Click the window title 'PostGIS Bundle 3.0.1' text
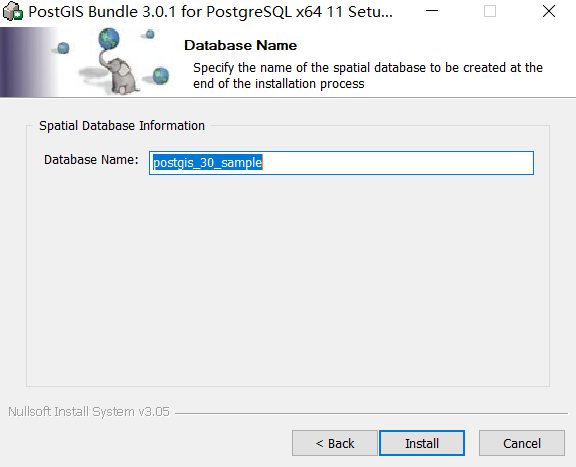576x467 pixels. pos(210,12)
